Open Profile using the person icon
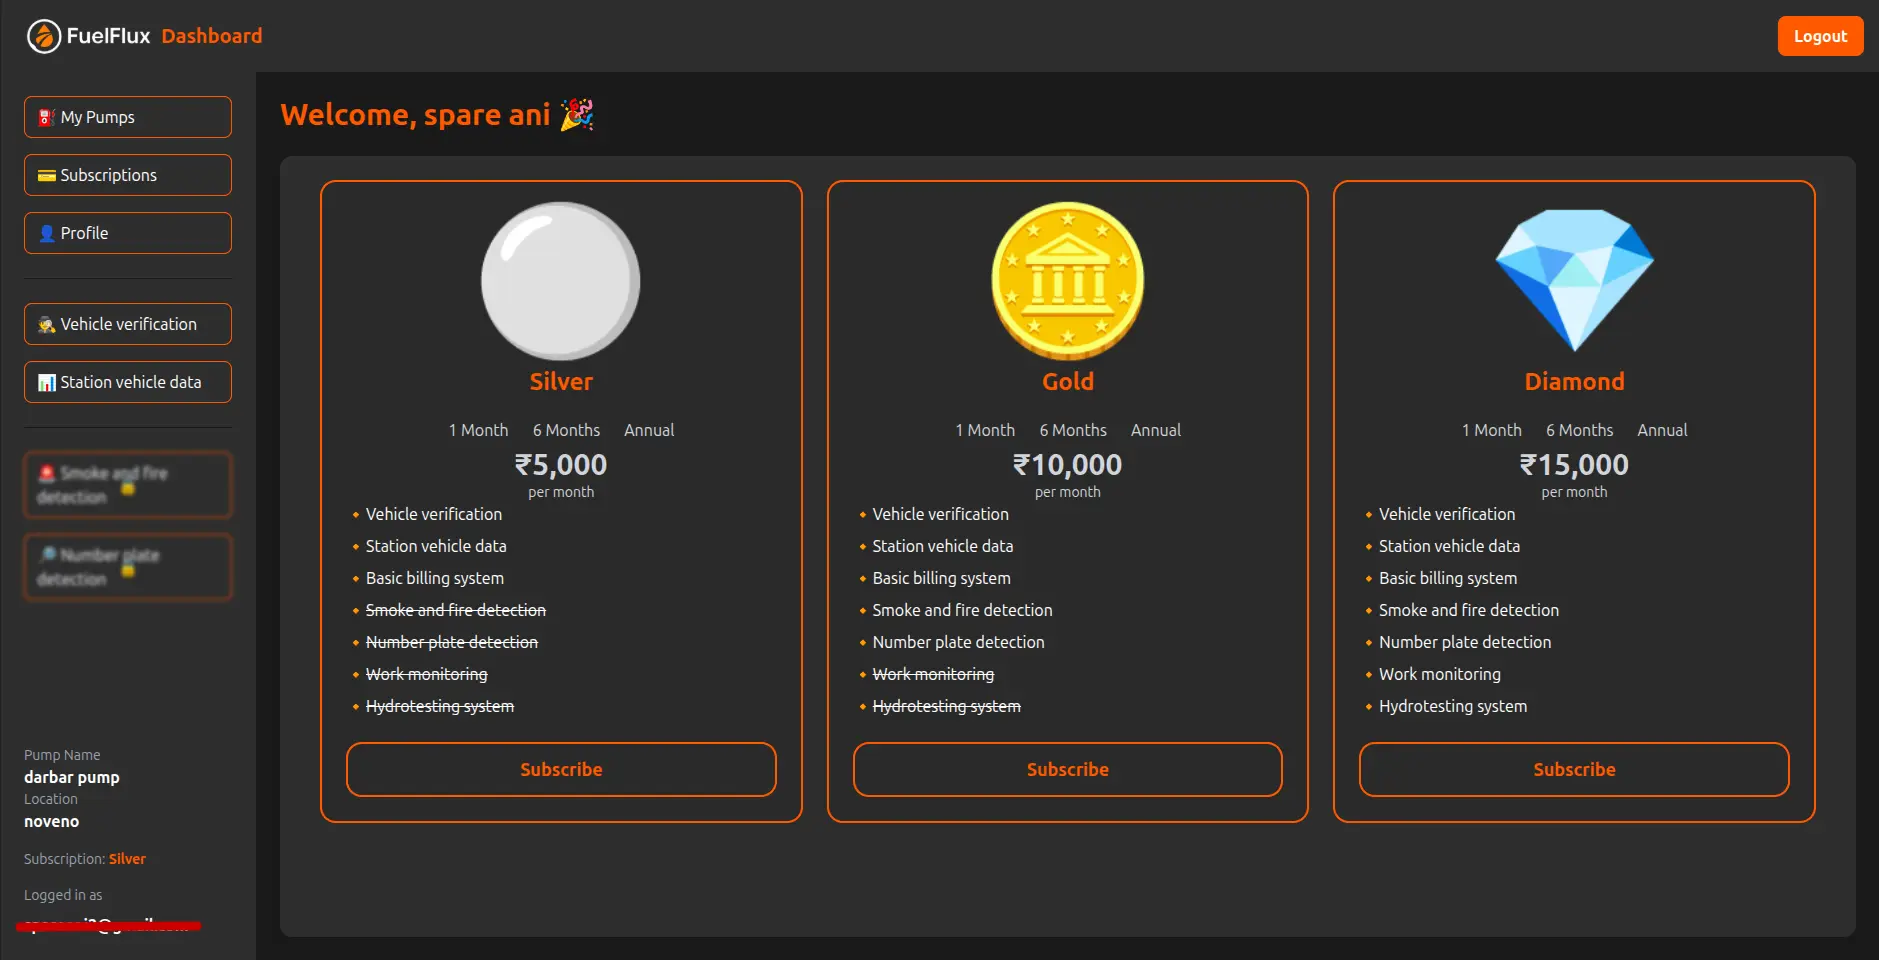 point(45,232)
